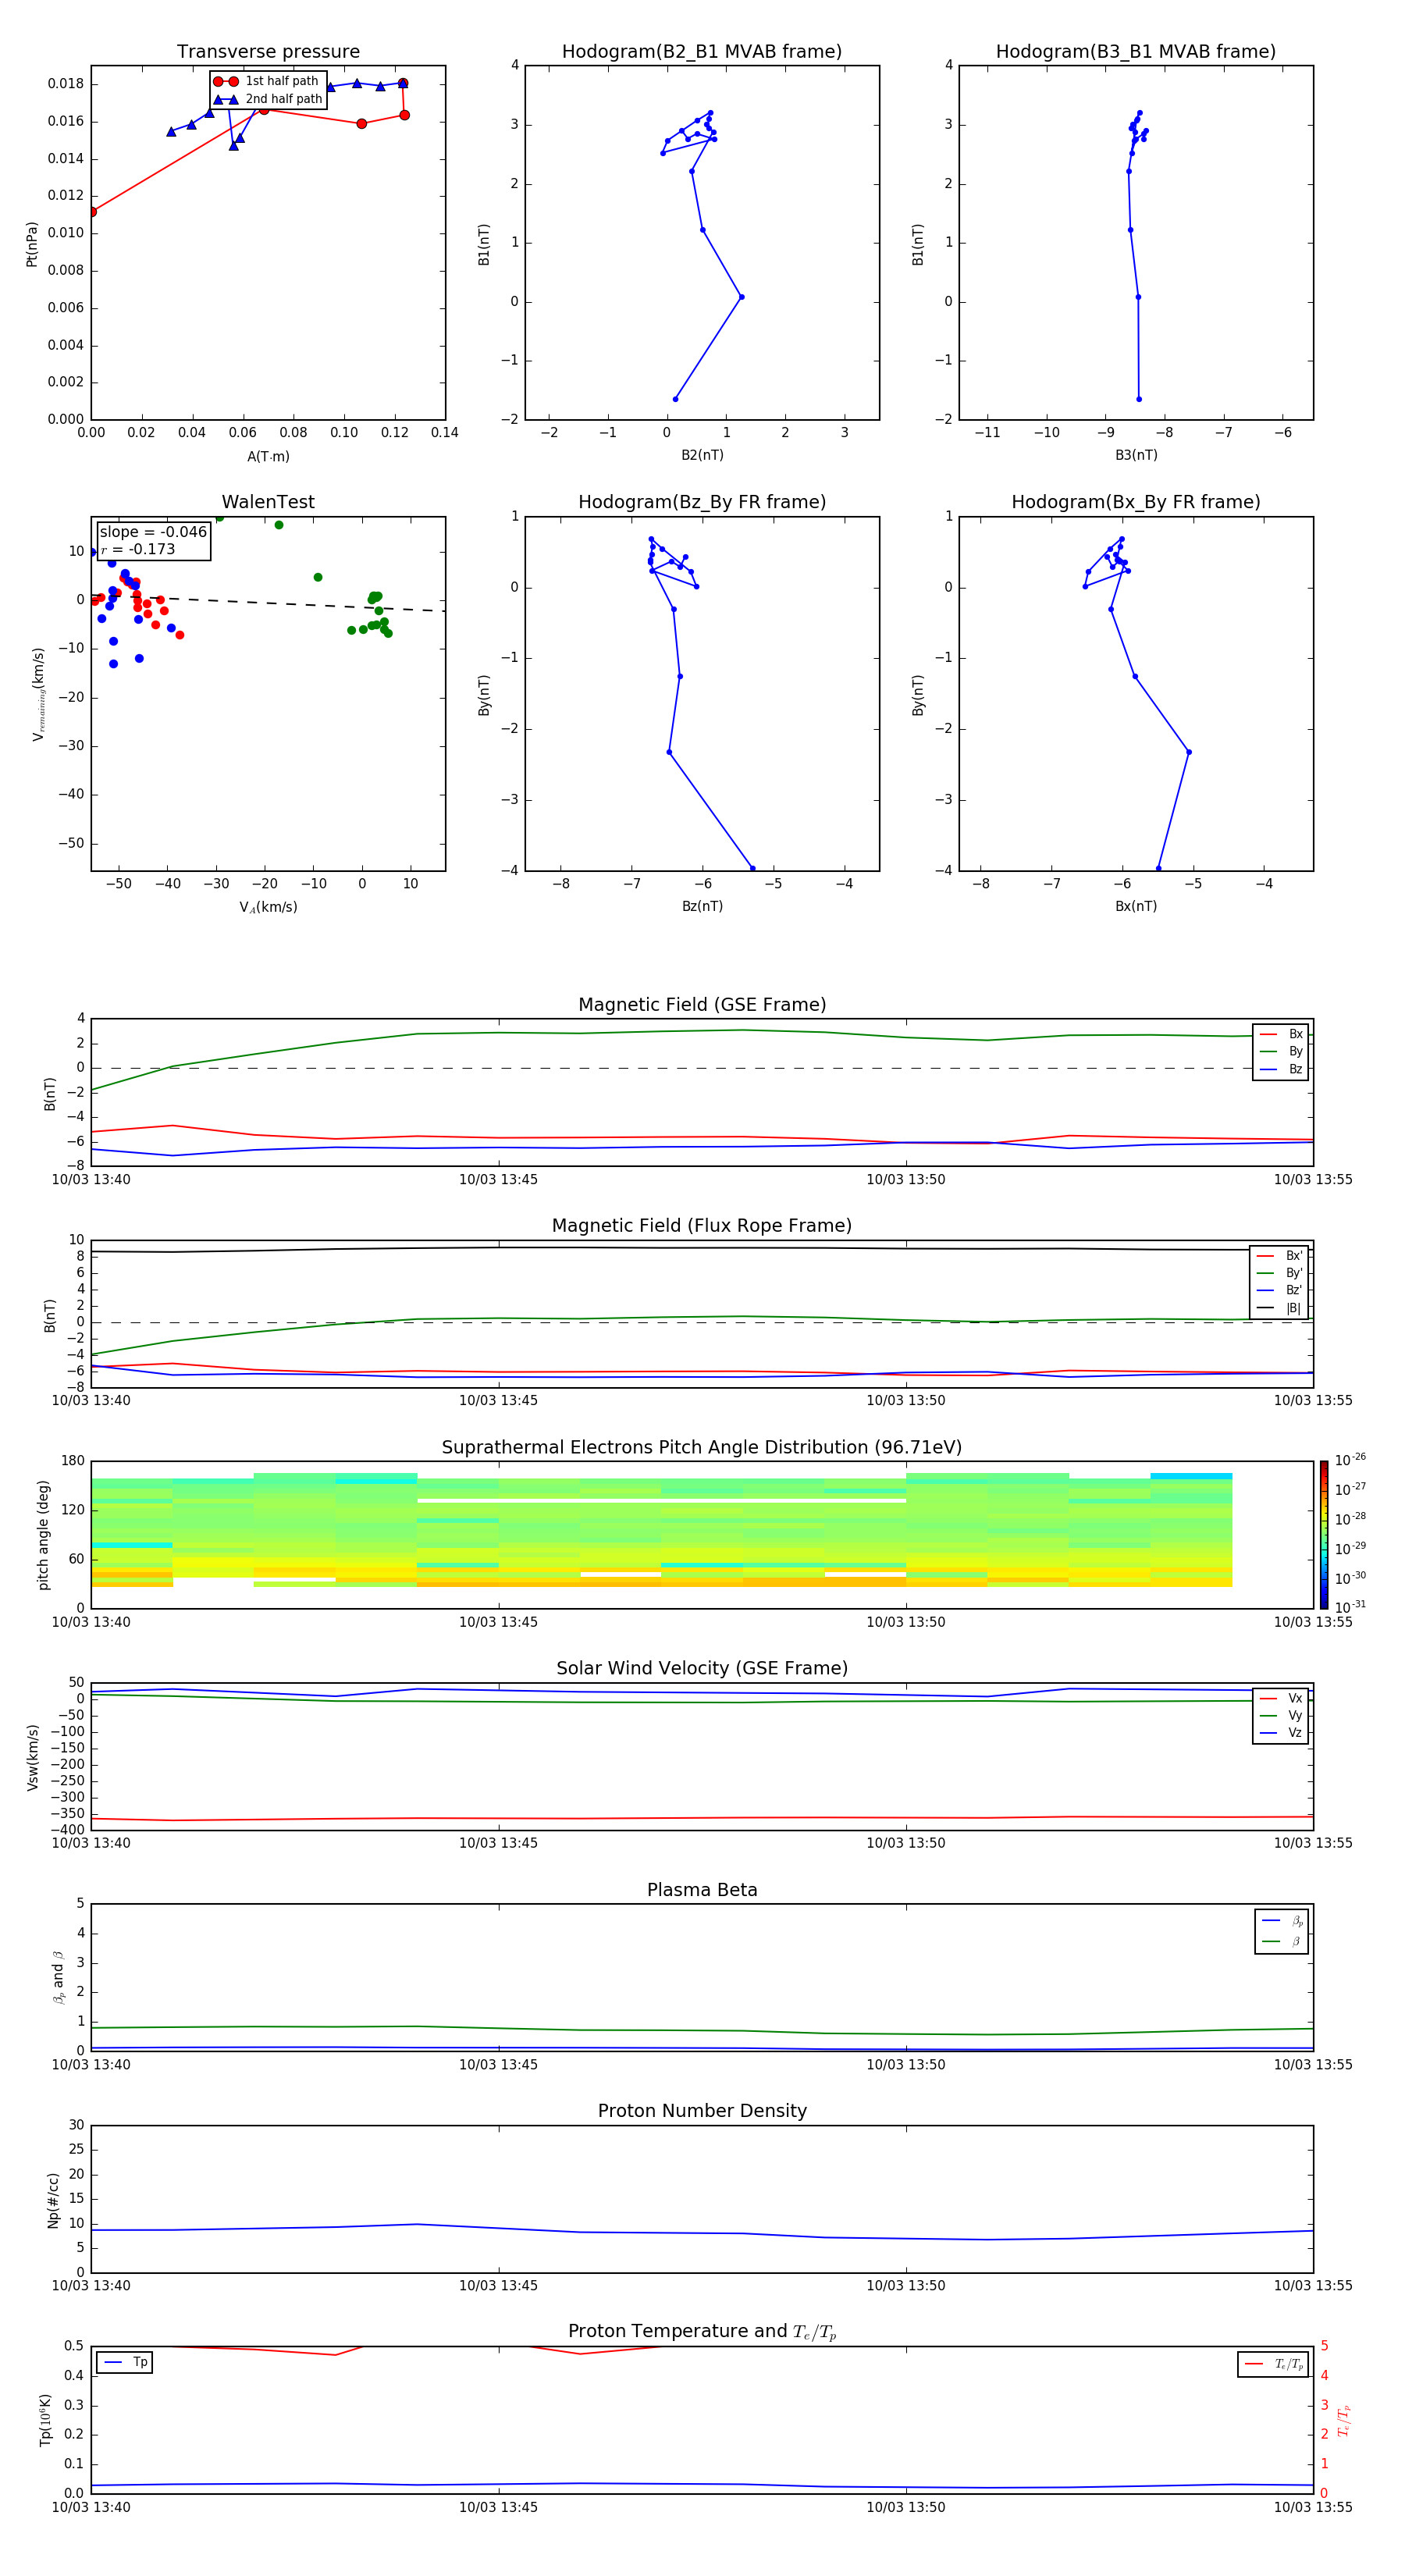Click the 'Plasma Beta' title
This screenshot has width=1405, height=2576.
[702, 1890]
